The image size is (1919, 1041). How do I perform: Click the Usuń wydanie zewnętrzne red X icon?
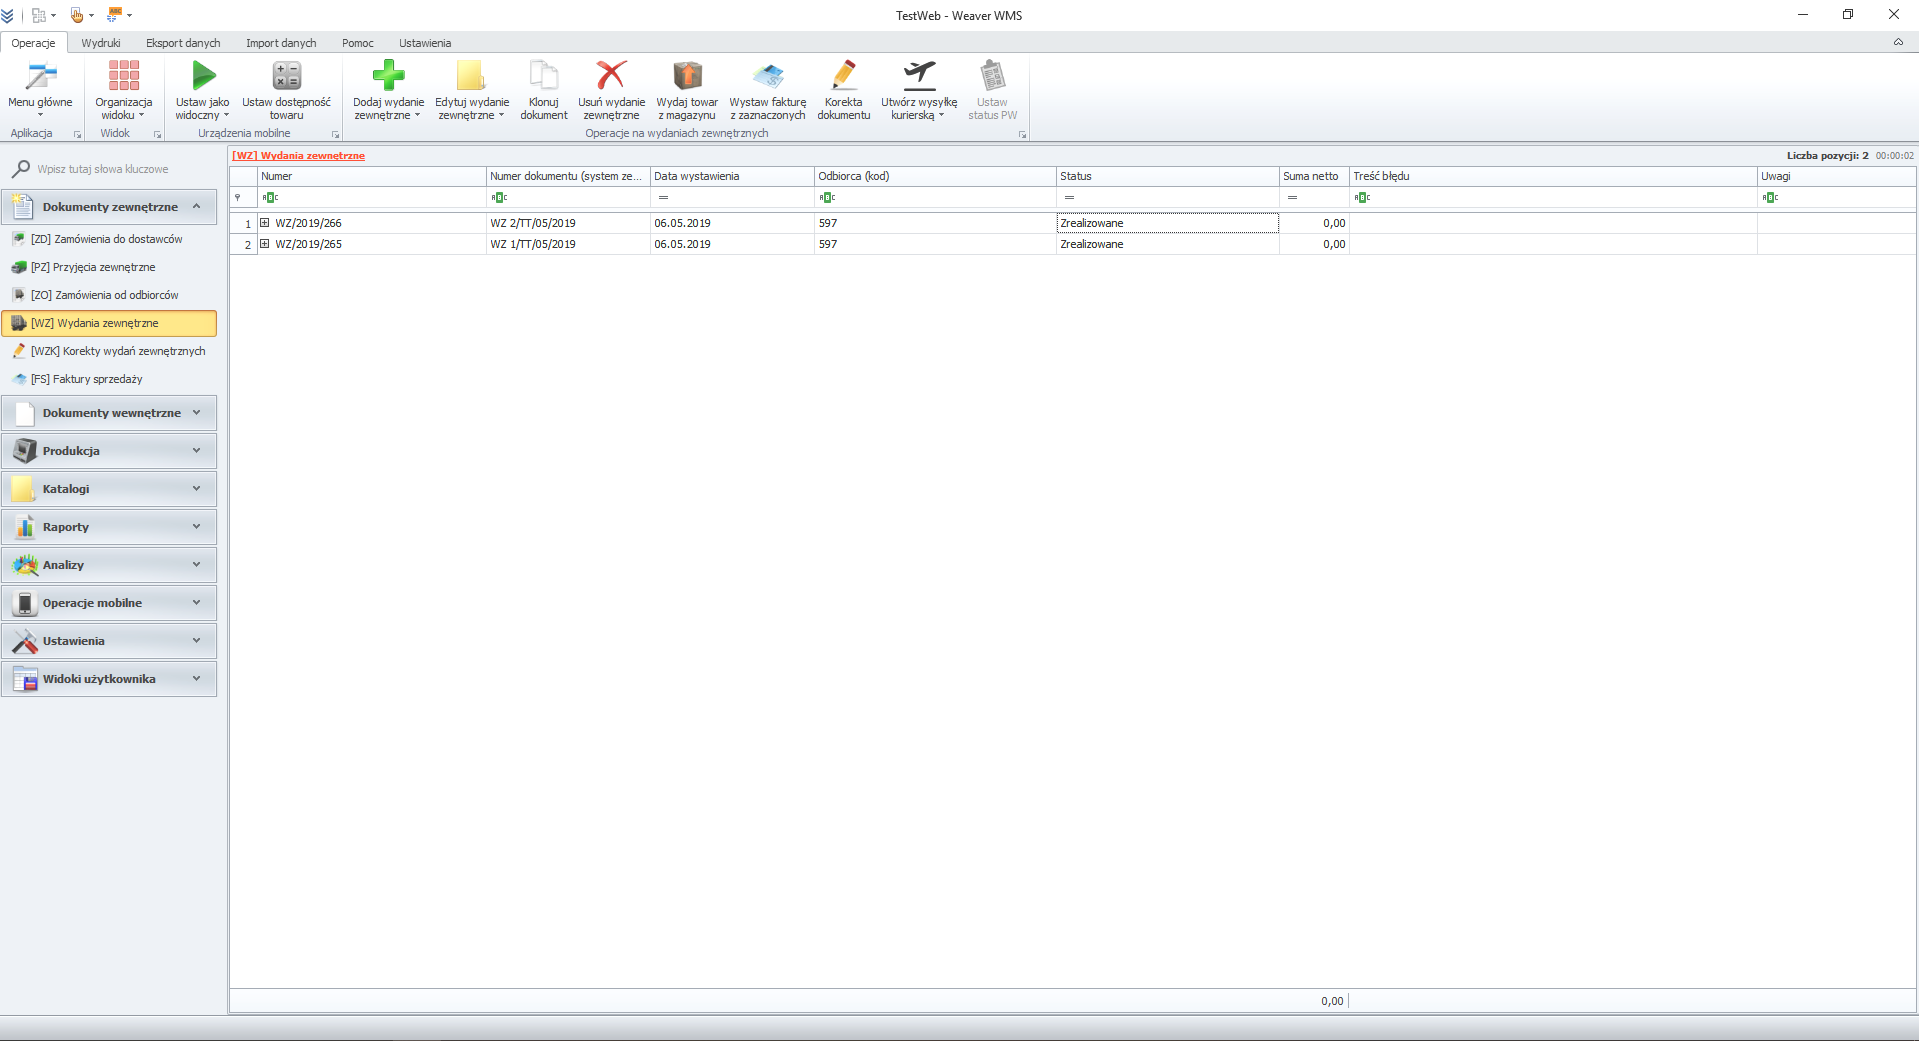click(611, 76)
